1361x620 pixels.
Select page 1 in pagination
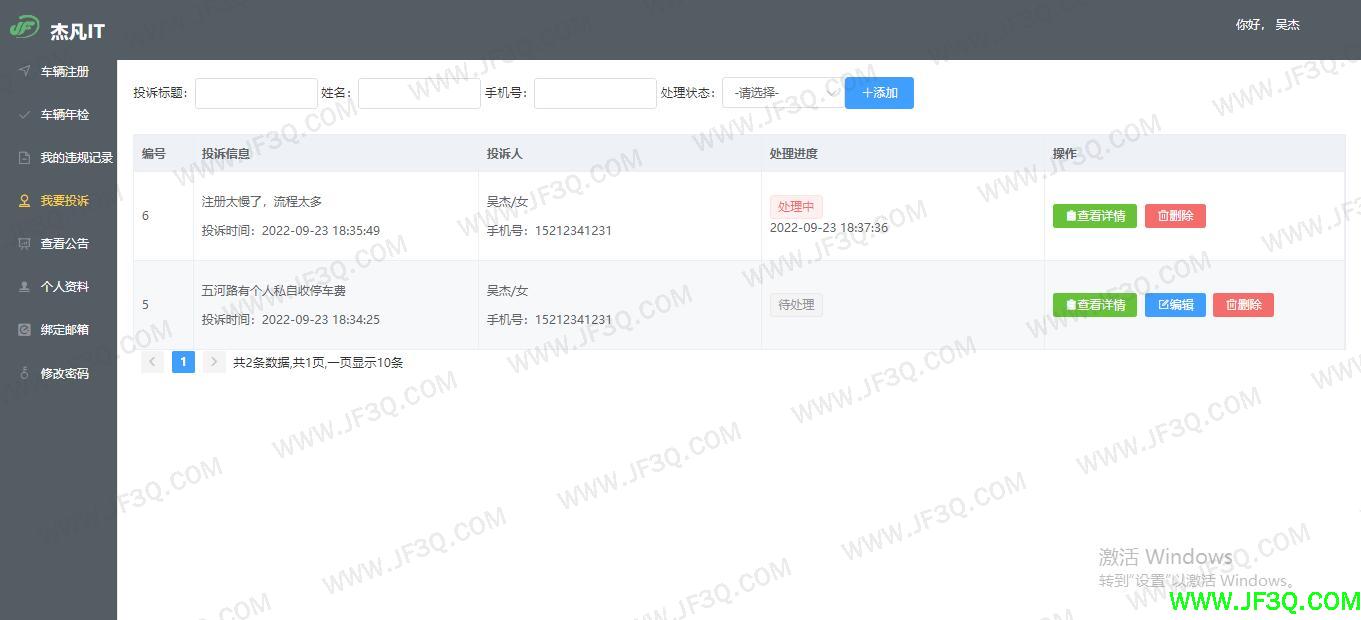tap(183, 361)
